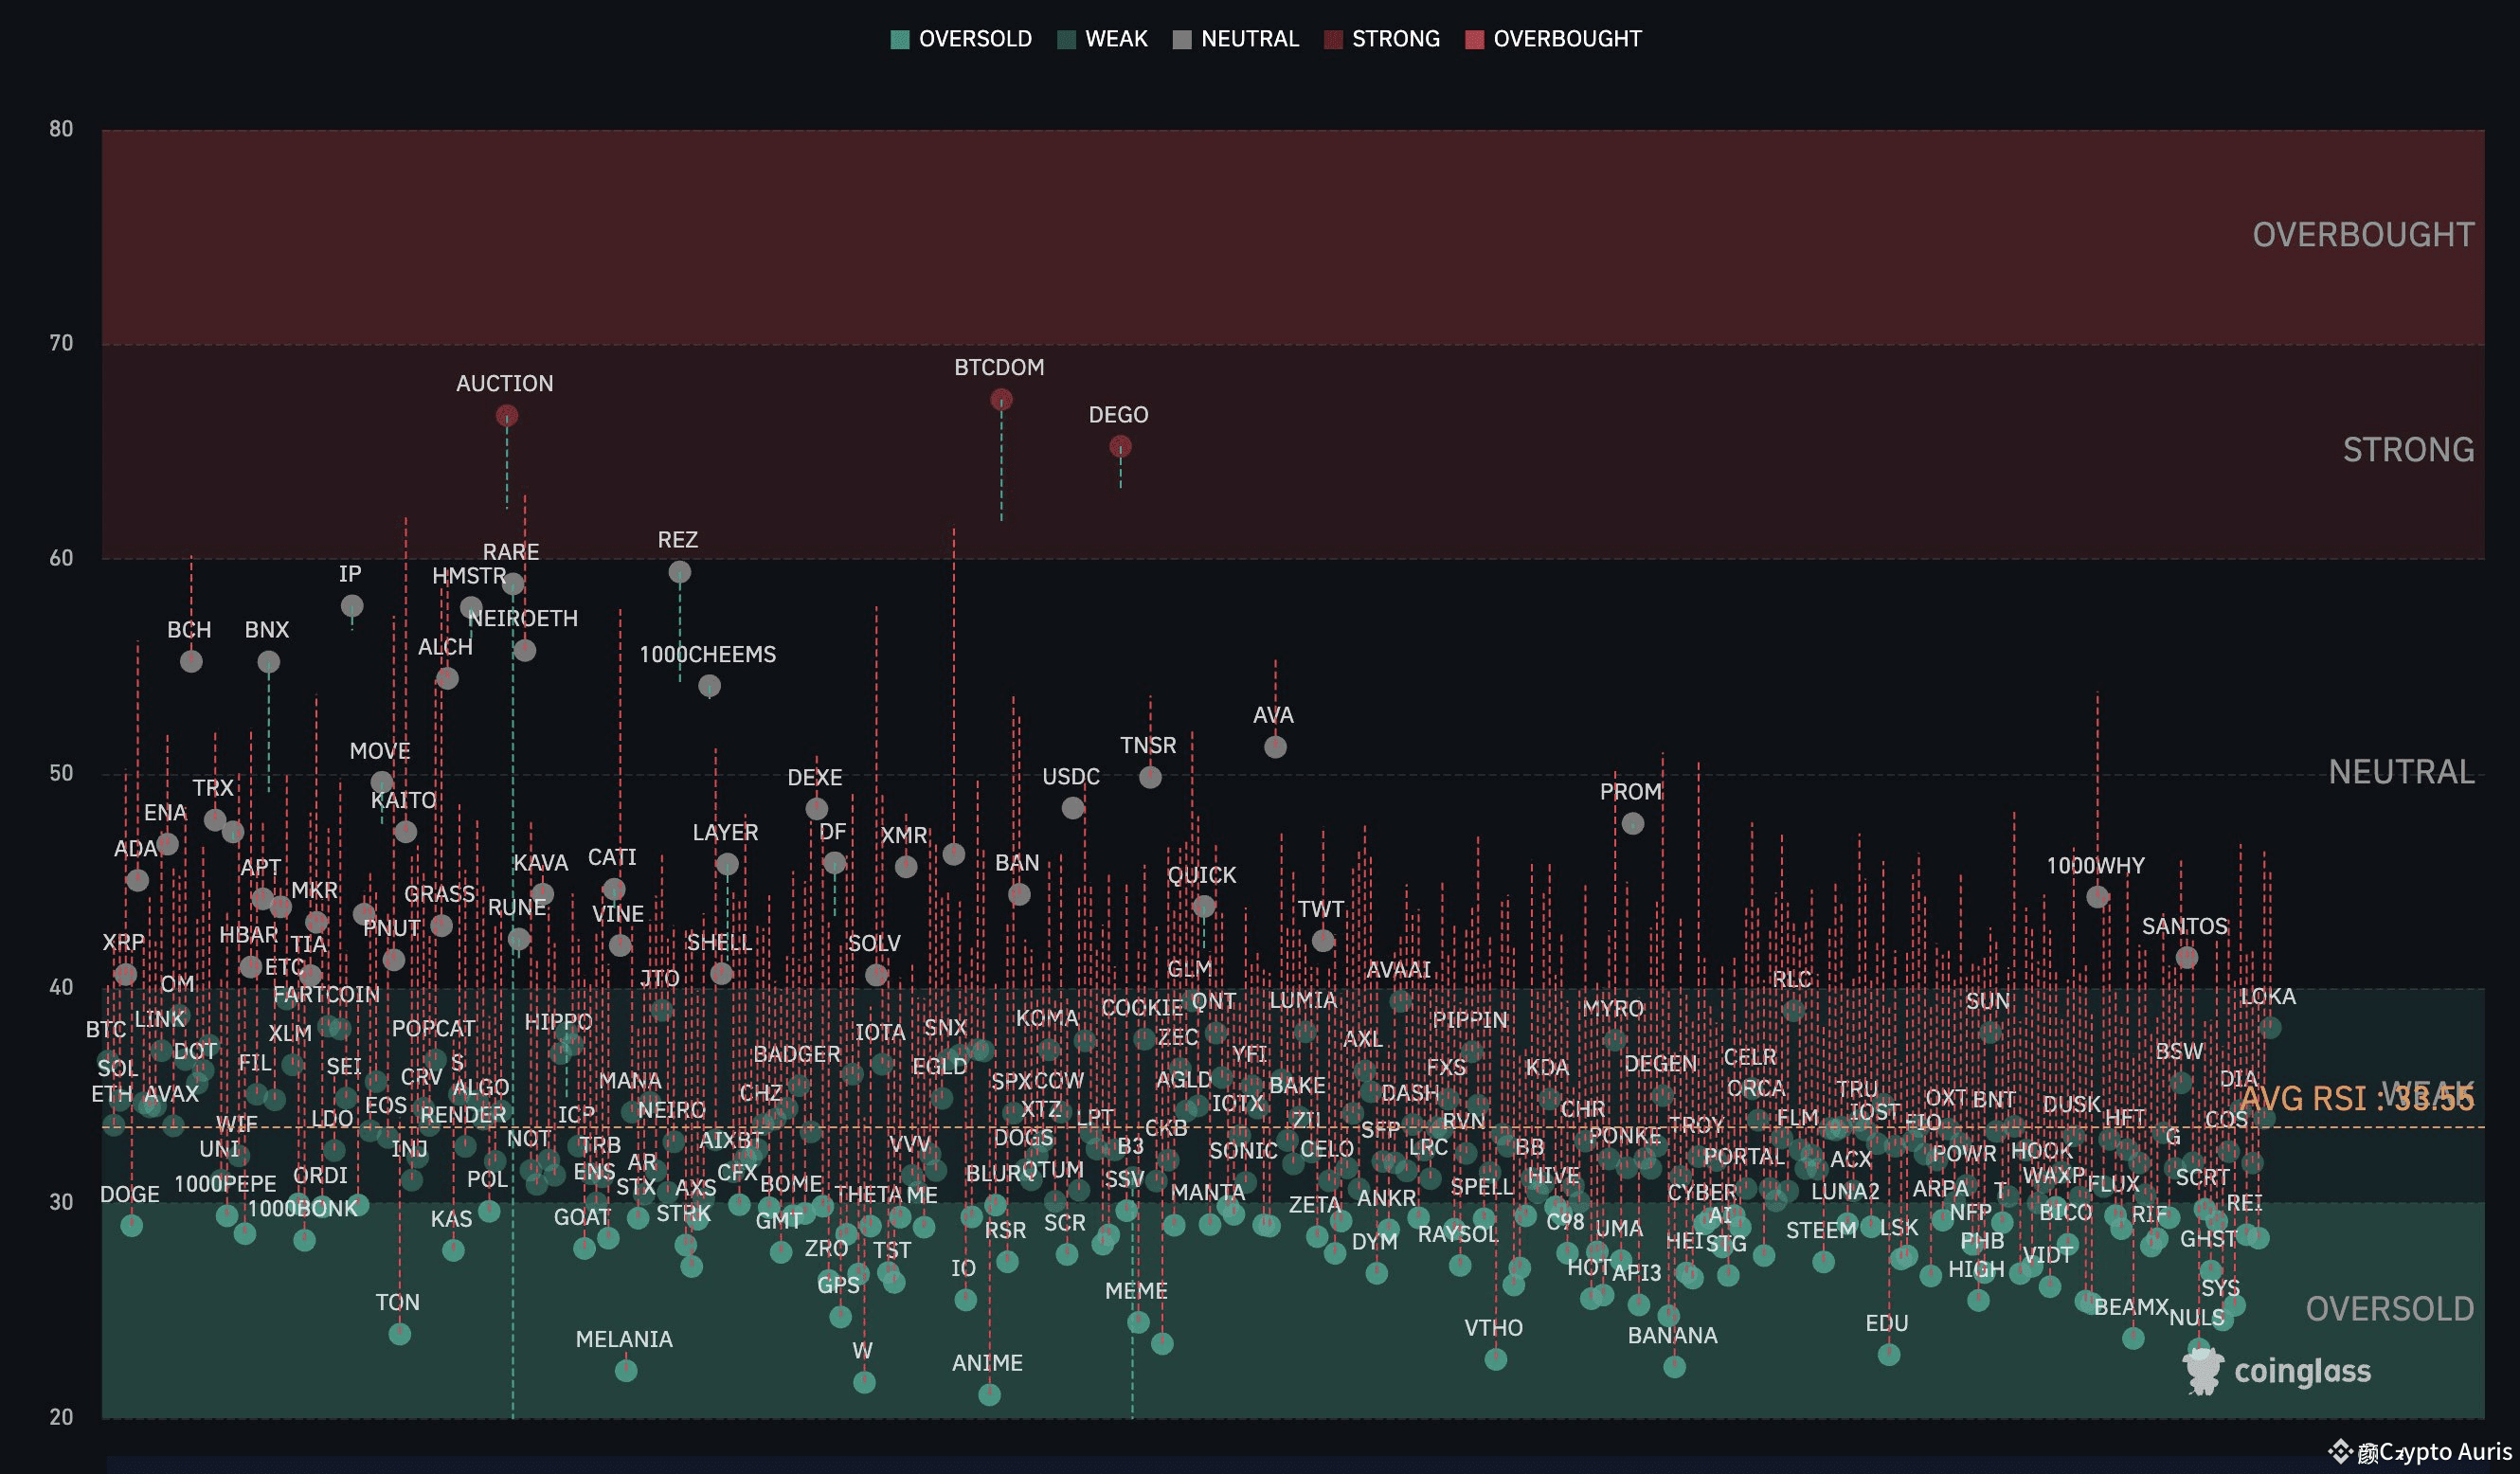Click the NEUTRAL zone label inside chart
This screenshot has width=2520, height=1474.
click(x=2401, y=772)
